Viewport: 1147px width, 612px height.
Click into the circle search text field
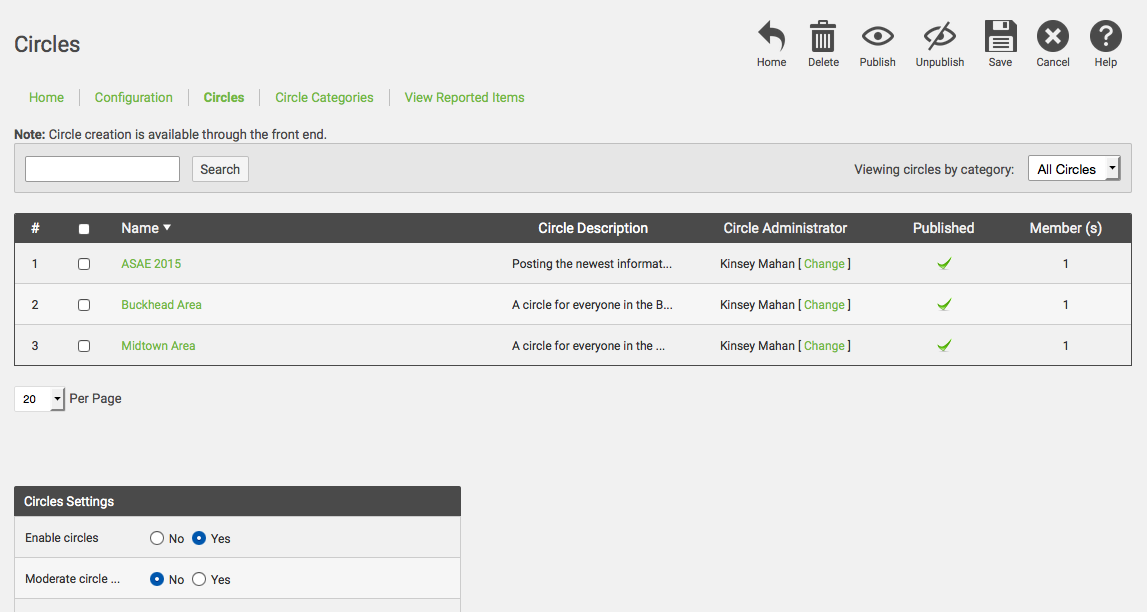point(102,169)
